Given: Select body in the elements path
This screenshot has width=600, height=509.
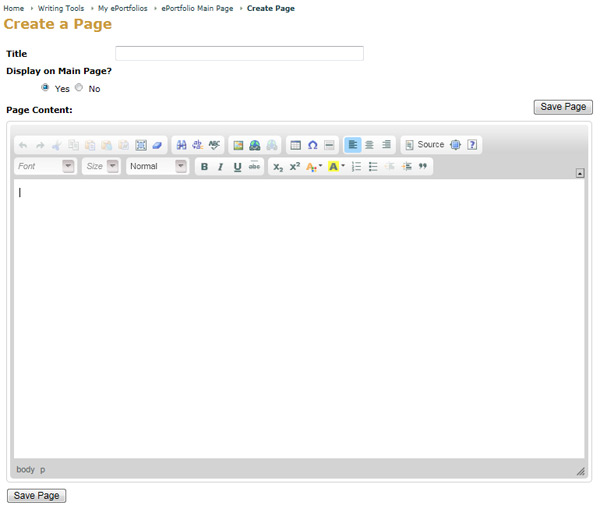Looking at the screenshot, I should click(25, 470).
